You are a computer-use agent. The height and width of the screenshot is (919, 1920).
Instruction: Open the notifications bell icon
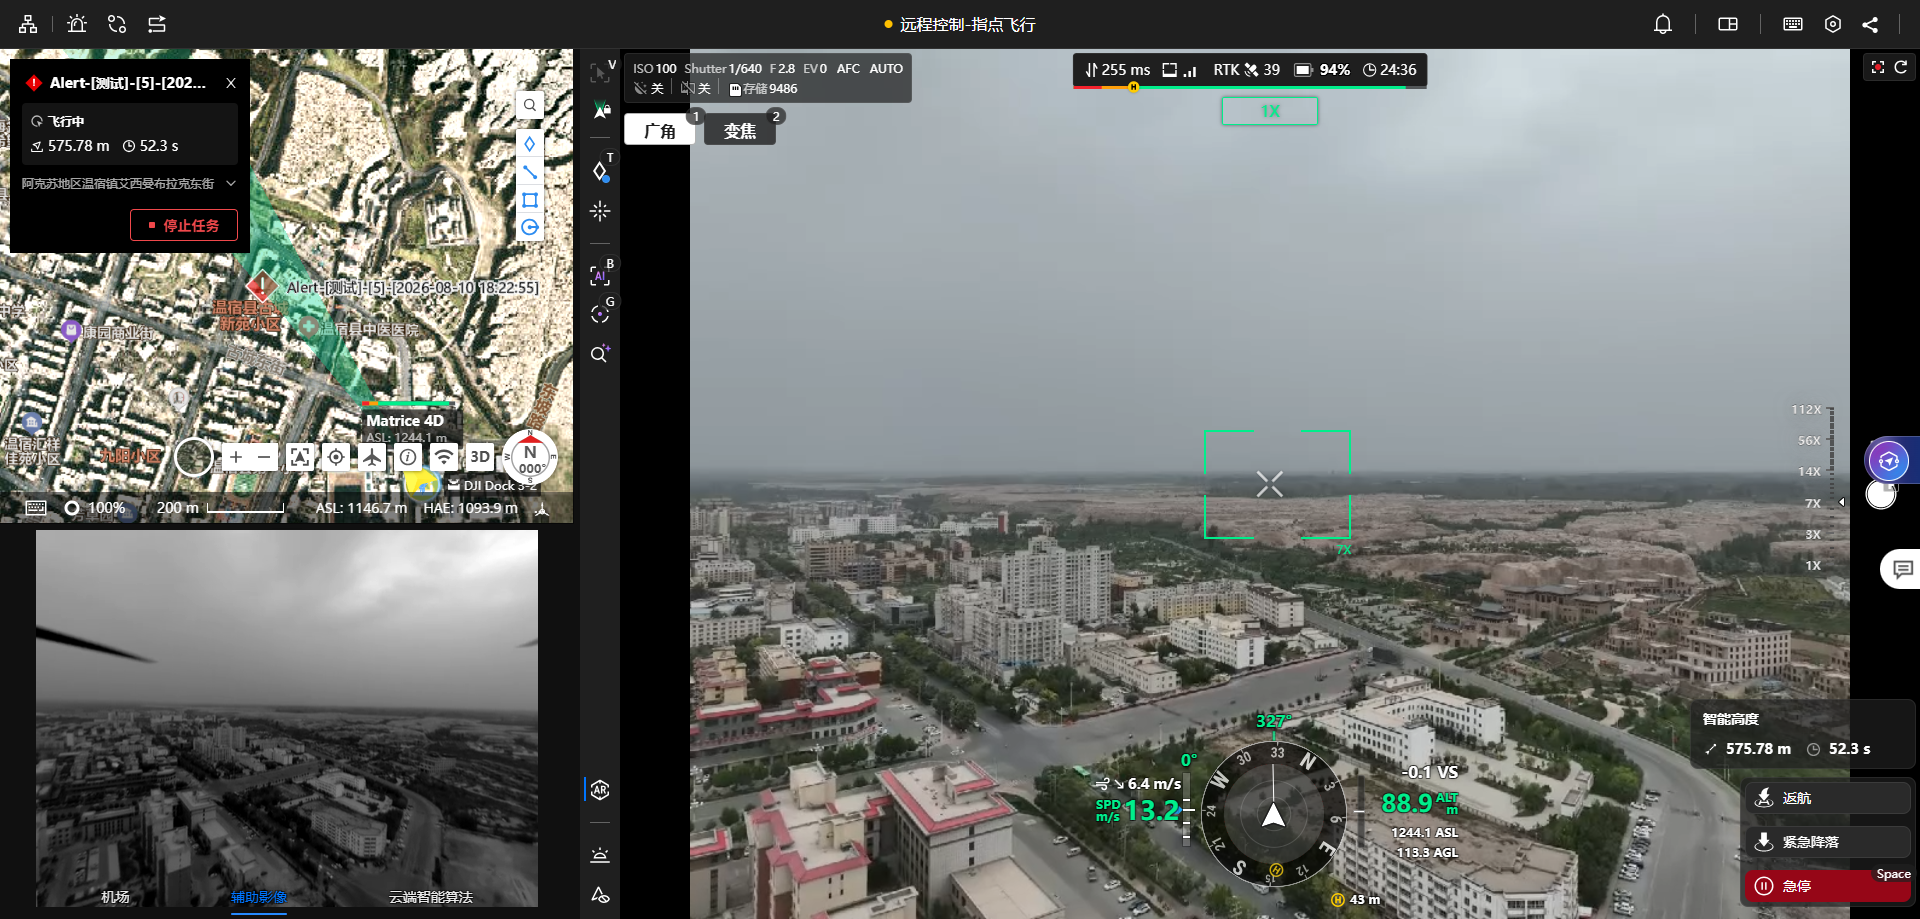coord(1662,24)
